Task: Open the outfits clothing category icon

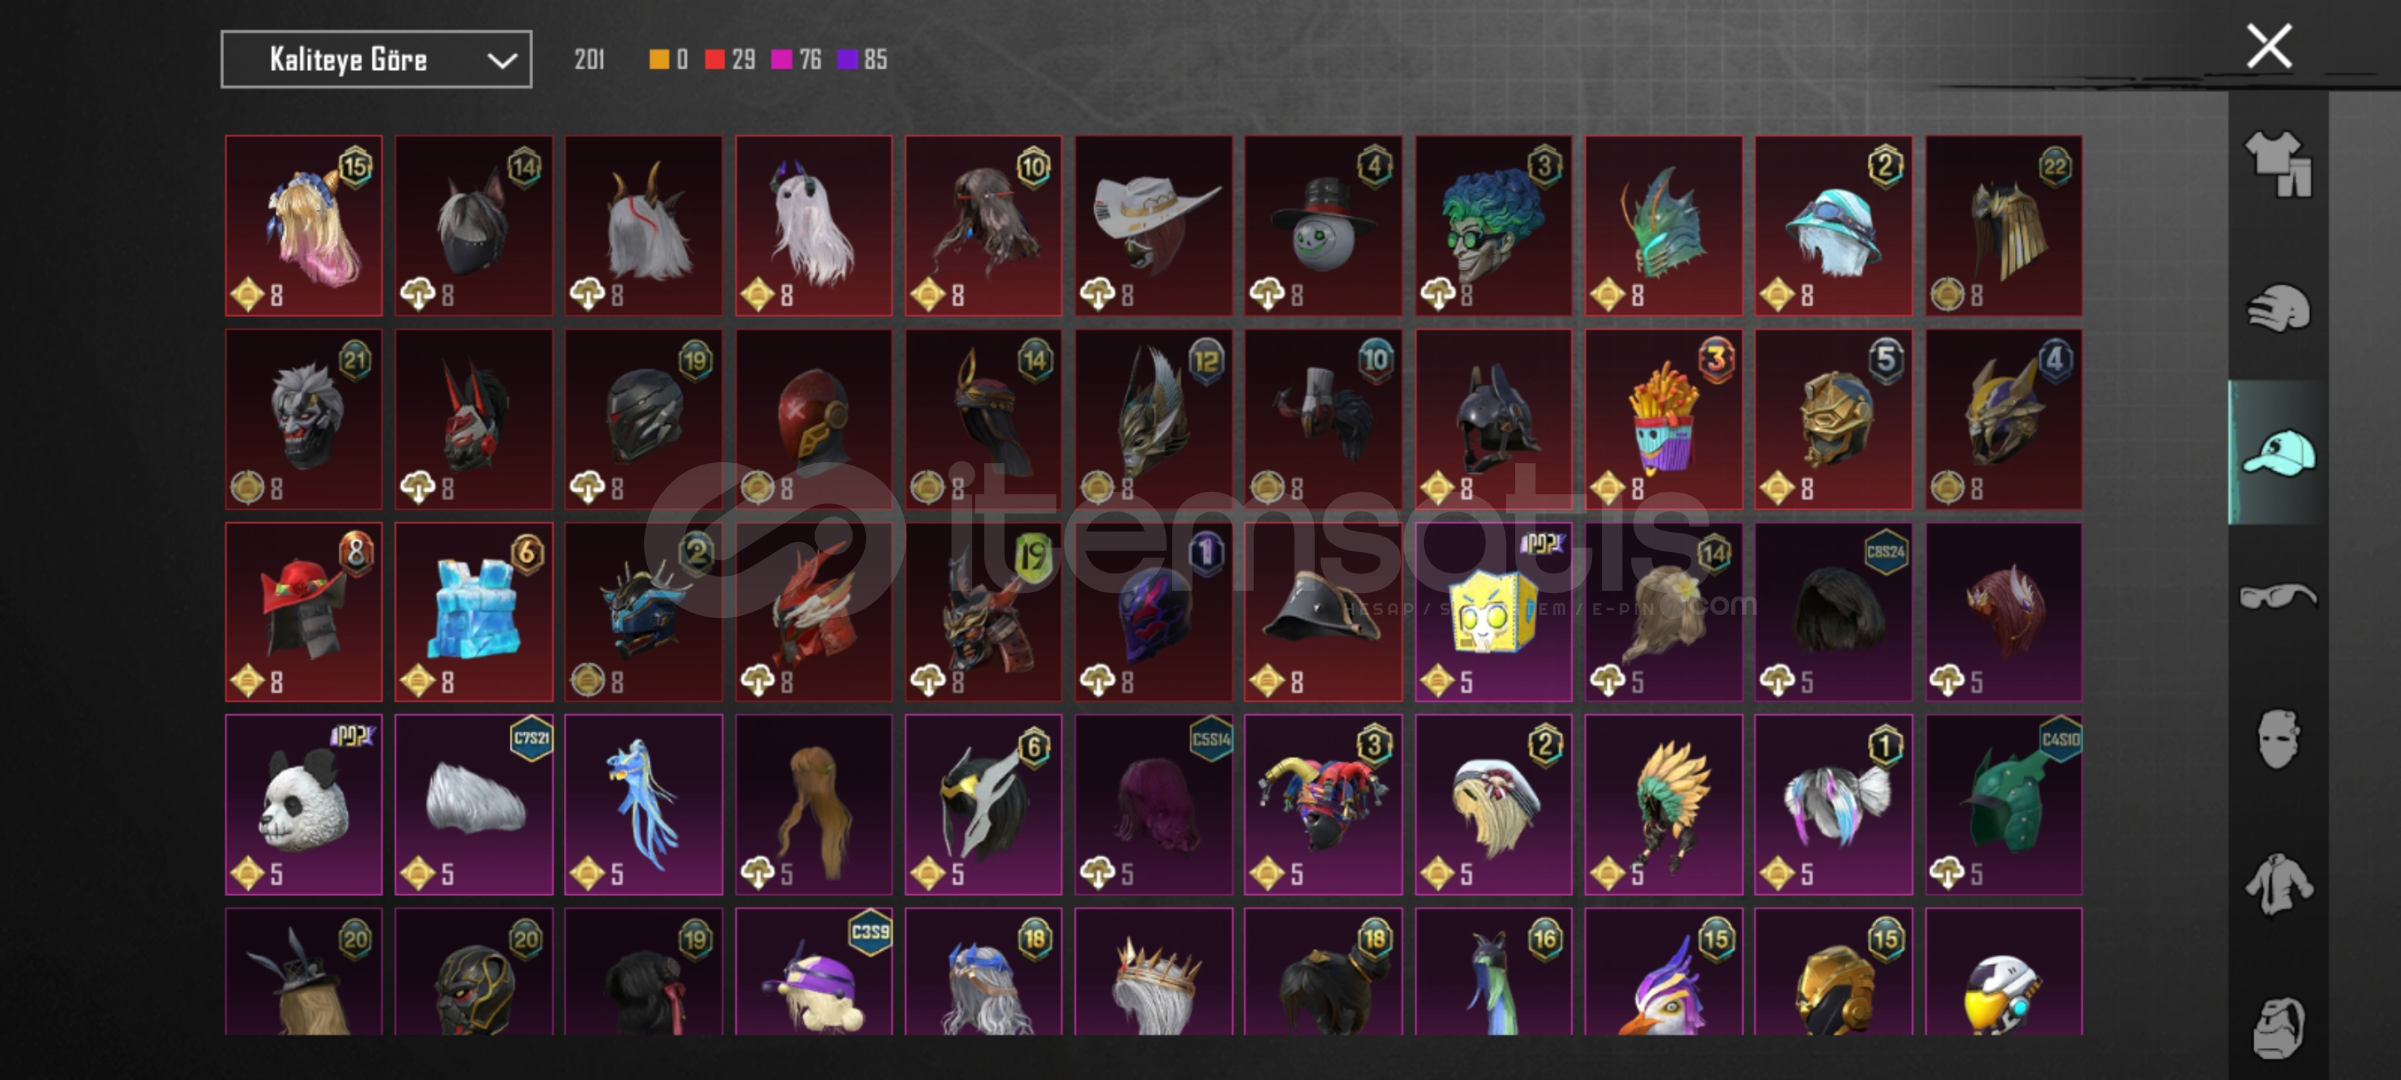Action: (x=2278, y=164)
